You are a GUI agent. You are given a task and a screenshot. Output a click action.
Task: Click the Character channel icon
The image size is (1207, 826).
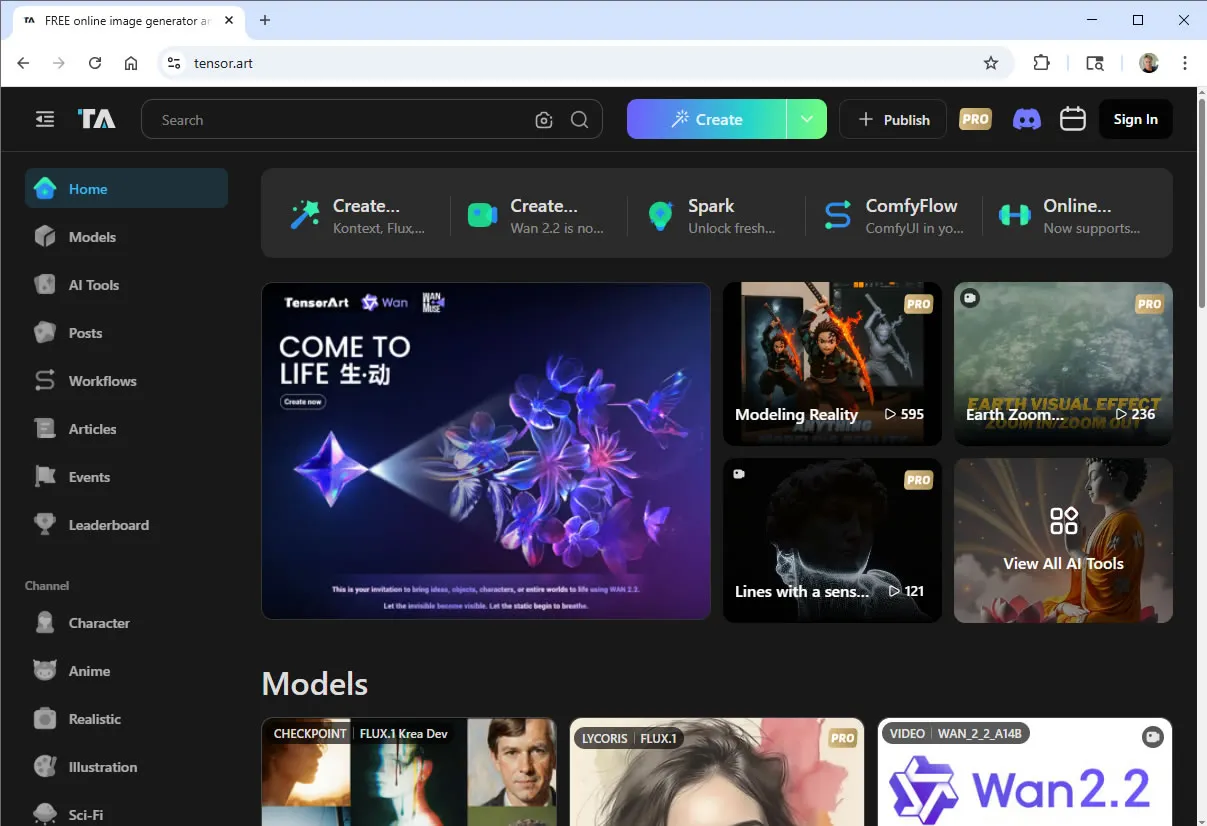(45, 623)
